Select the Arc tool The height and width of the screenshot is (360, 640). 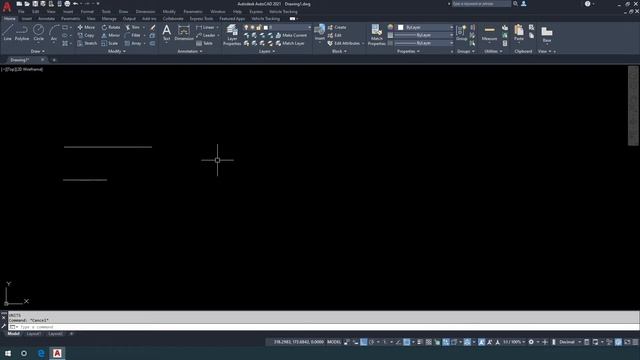tap(54, 33)
